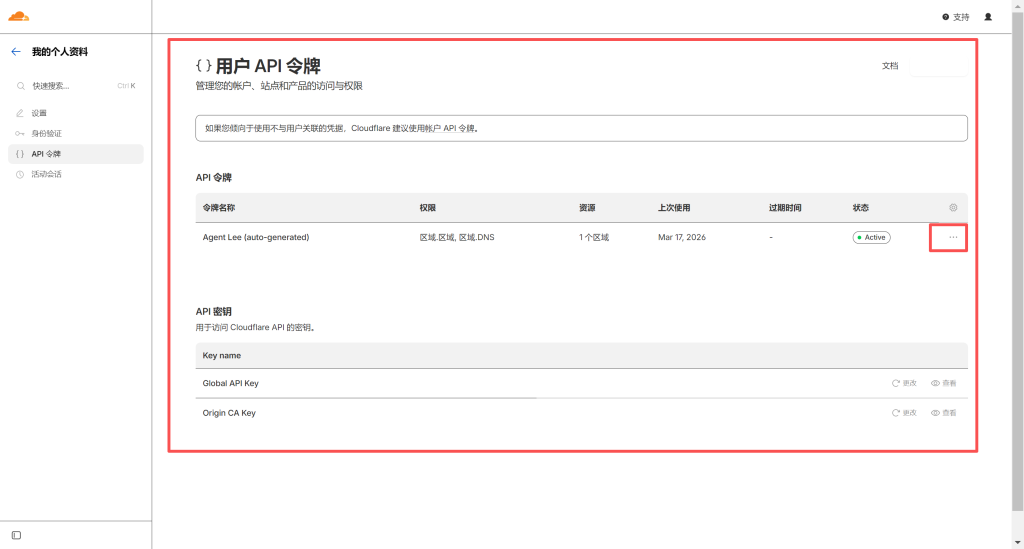Click the pencil icon beside 设置

[20, 113]
